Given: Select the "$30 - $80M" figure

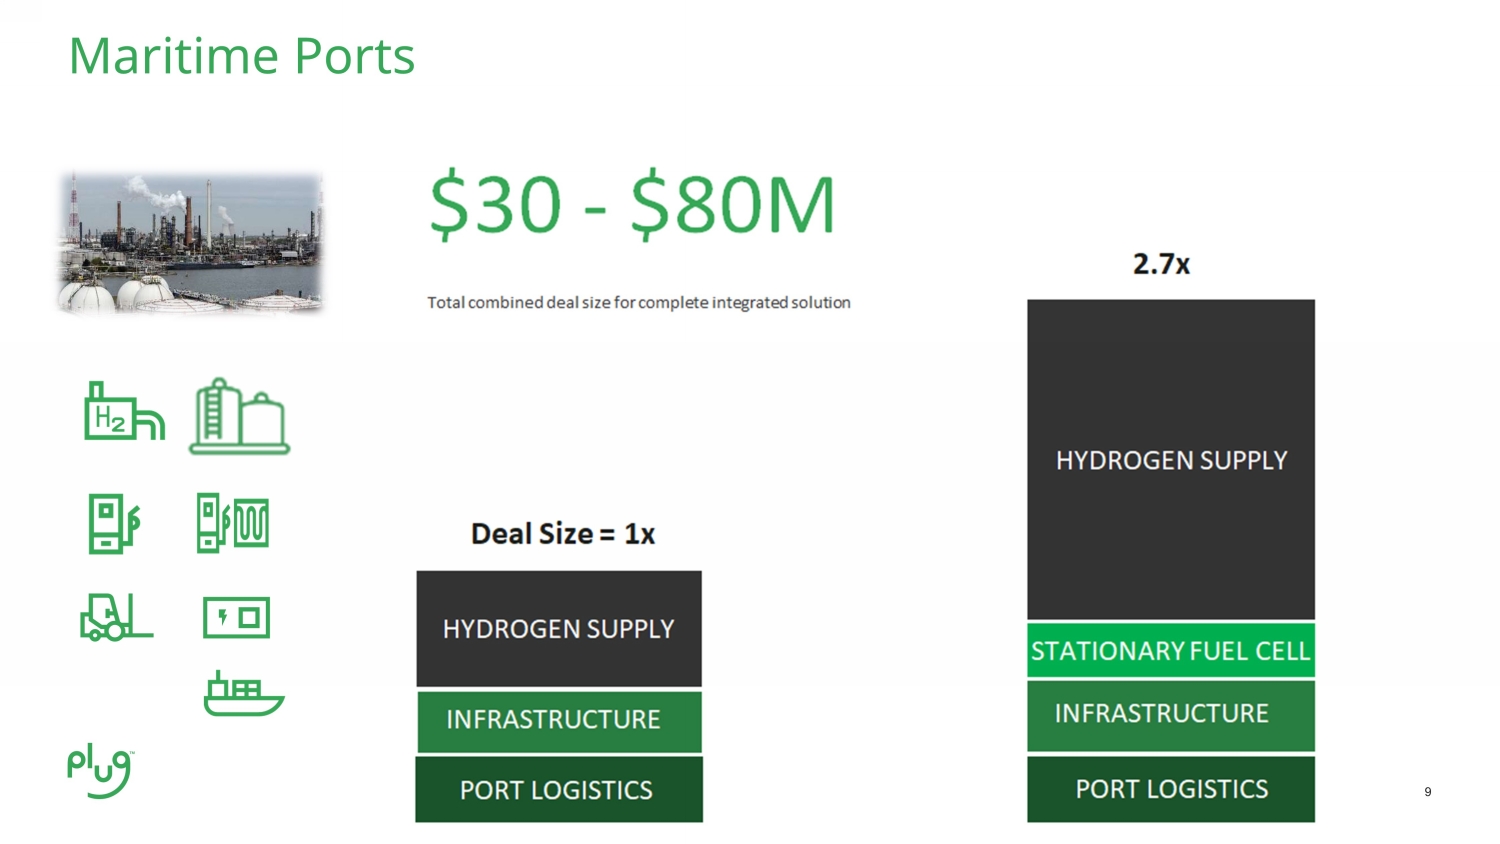Looking at the screenshot, I should click(632, 205).
